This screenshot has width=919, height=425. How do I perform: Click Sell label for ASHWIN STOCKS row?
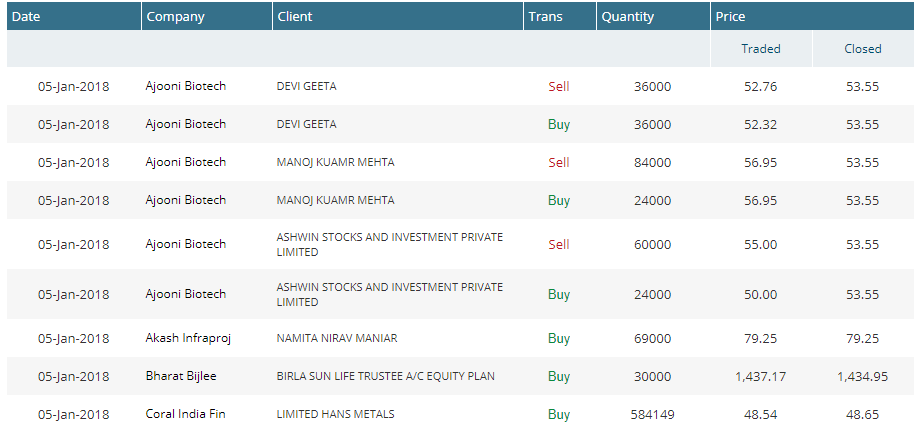click(558, 244)
